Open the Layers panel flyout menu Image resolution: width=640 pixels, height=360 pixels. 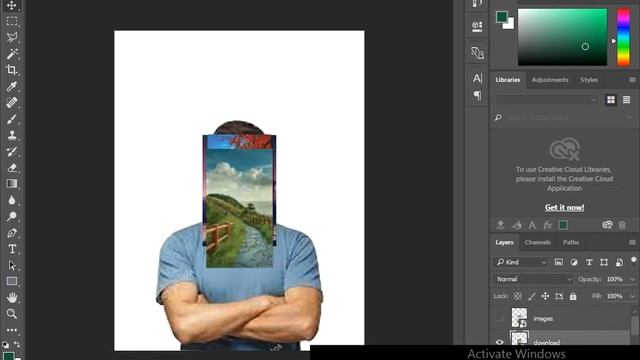coord(632,242)
